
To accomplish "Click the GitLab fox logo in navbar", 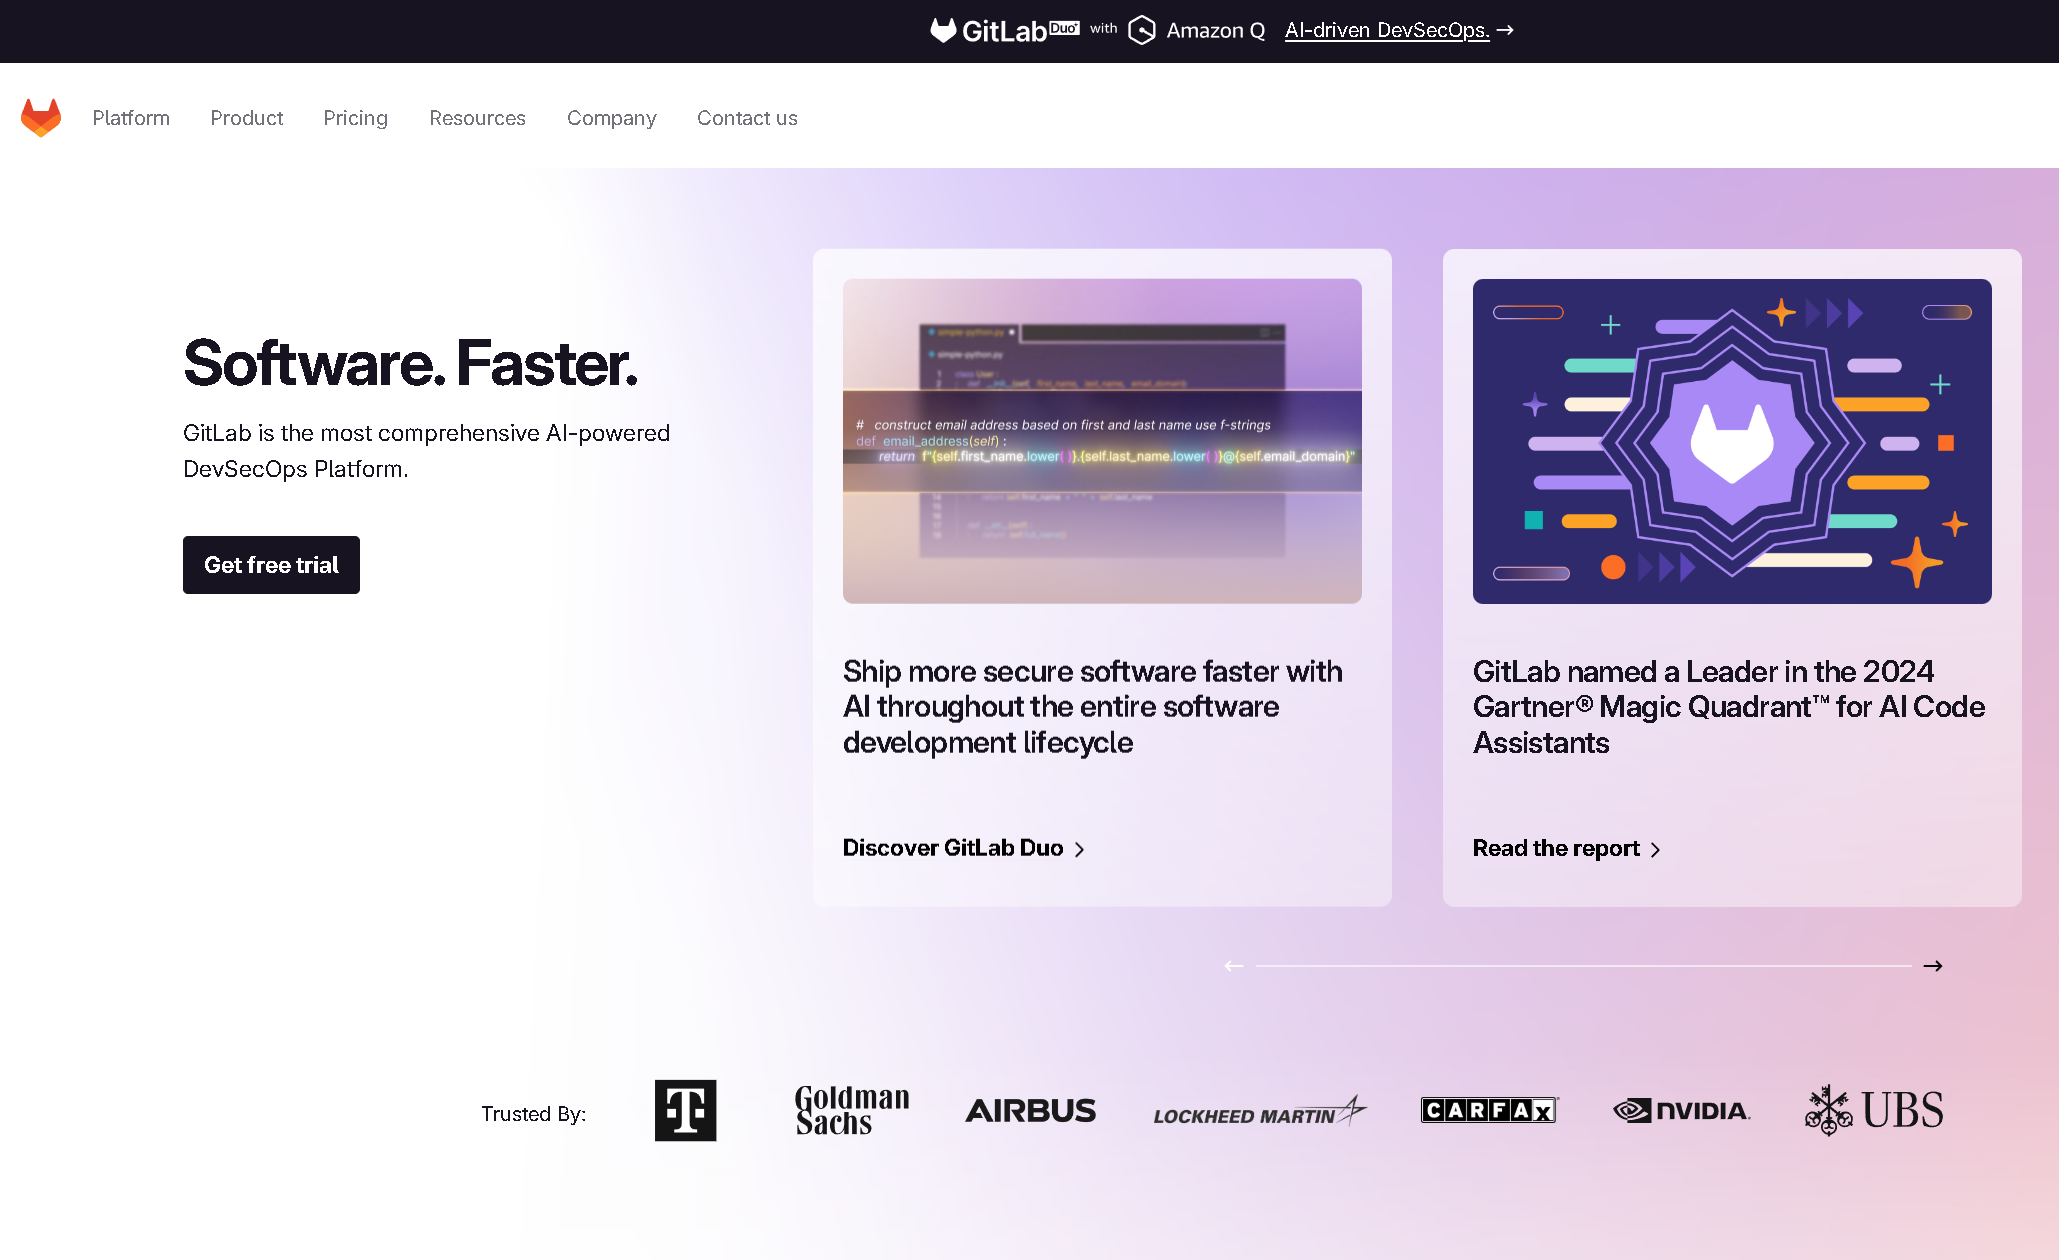I will click(41, 118).
